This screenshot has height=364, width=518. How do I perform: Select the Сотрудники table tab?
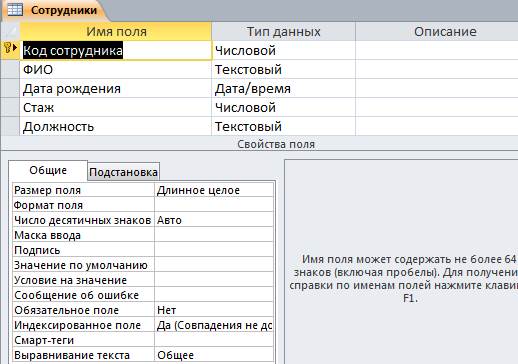click(55, 10)
